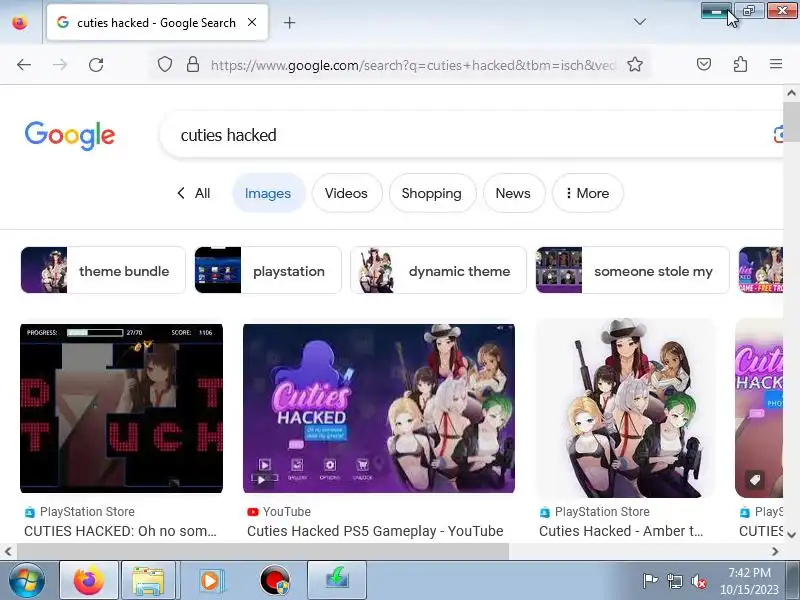
Task: Click the vertical scrollbar up arrow
Action: pos(791,93)
